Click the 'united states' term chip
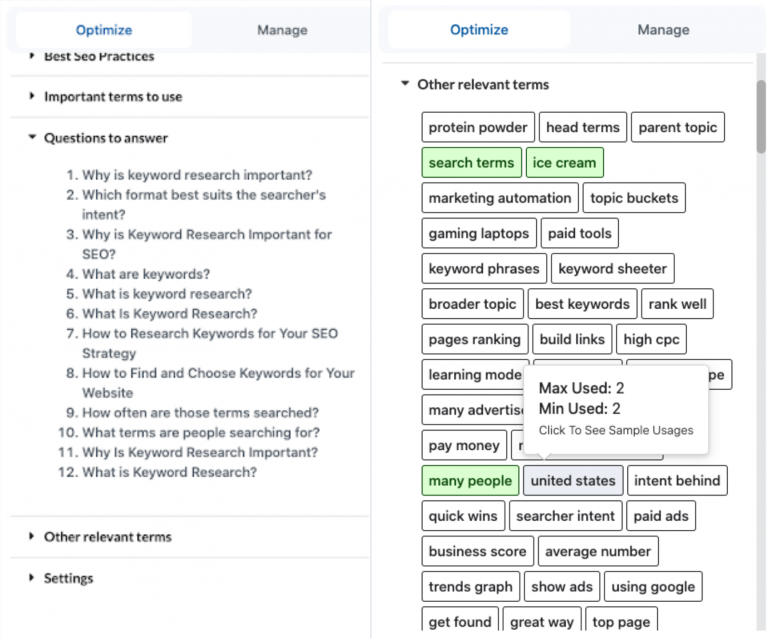 [573, 481]
